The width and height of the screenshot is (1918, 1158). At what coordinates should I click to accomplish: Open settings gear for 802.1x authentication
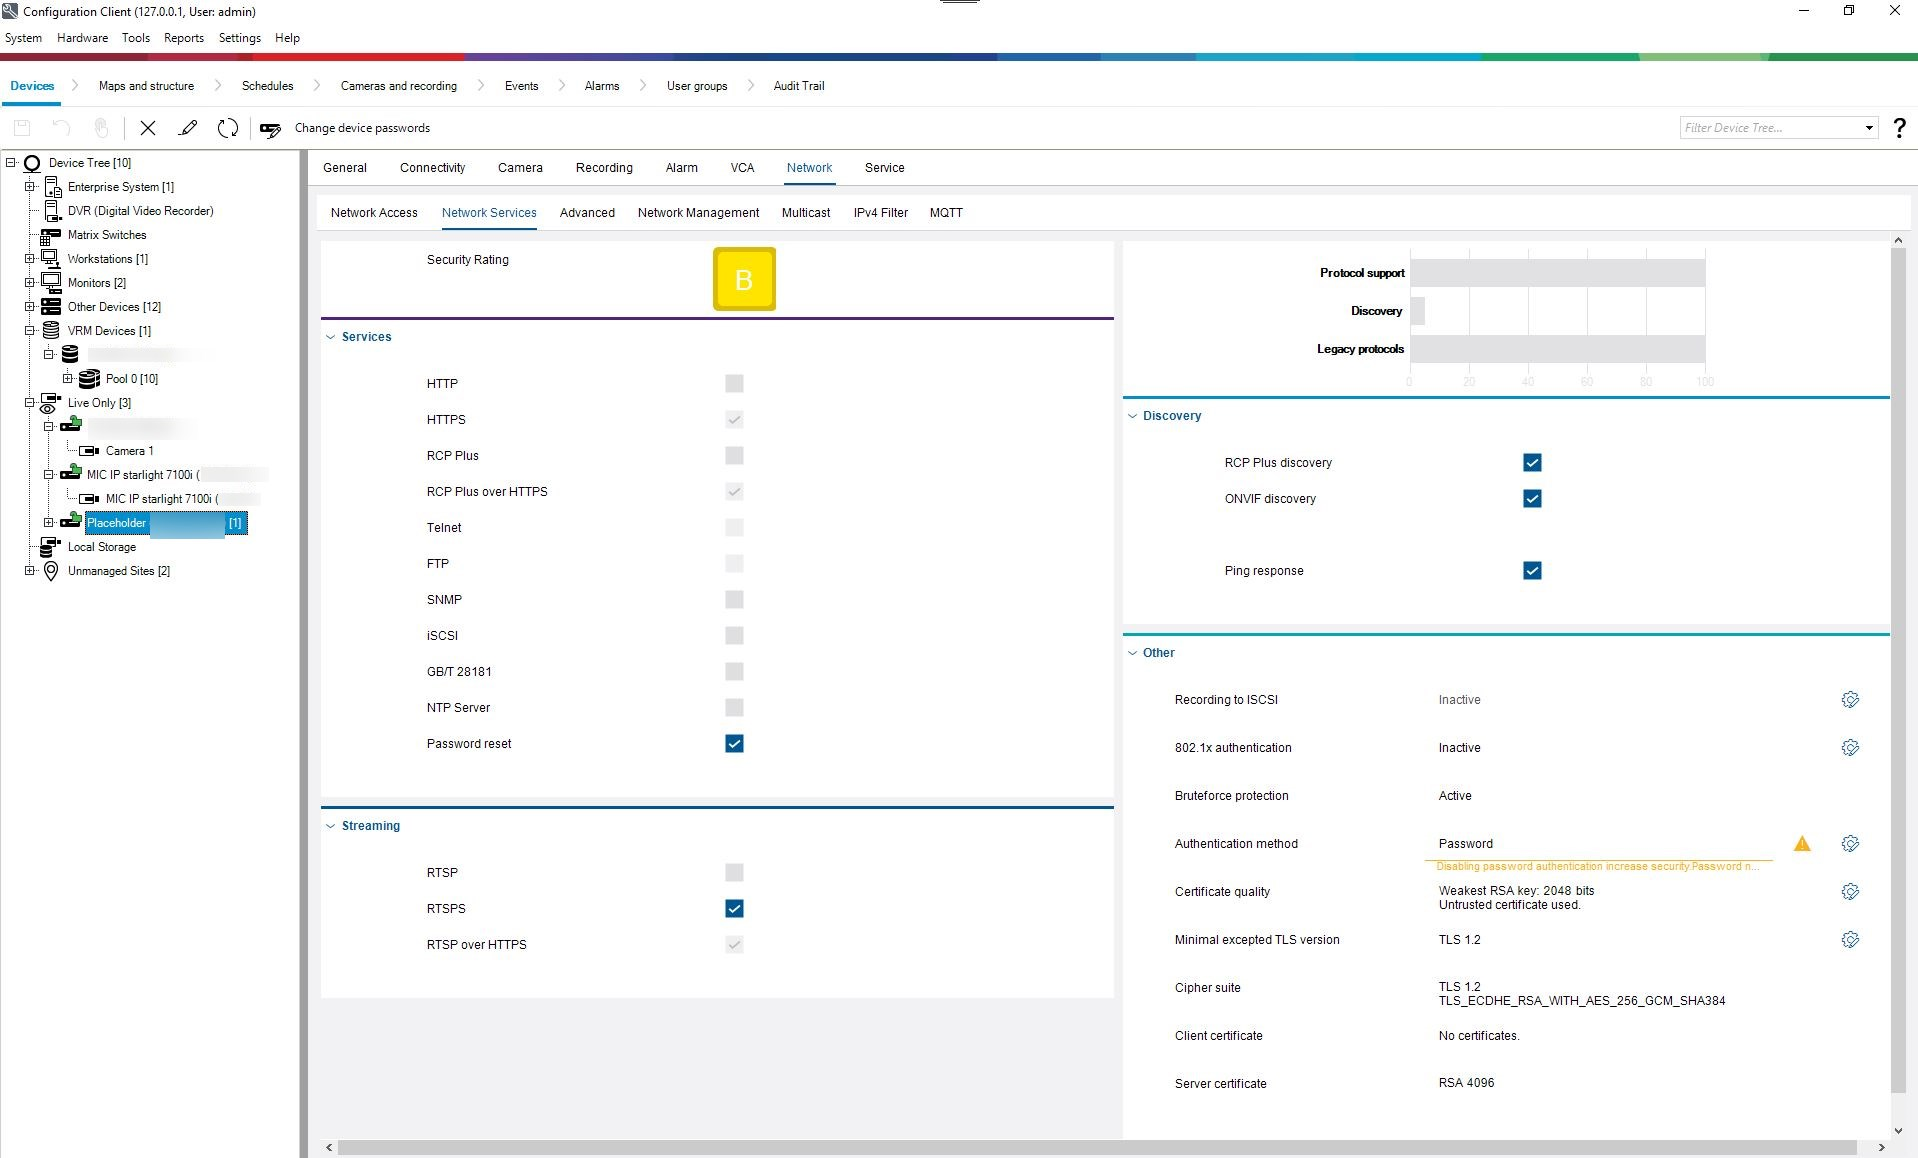(1849, 748)
